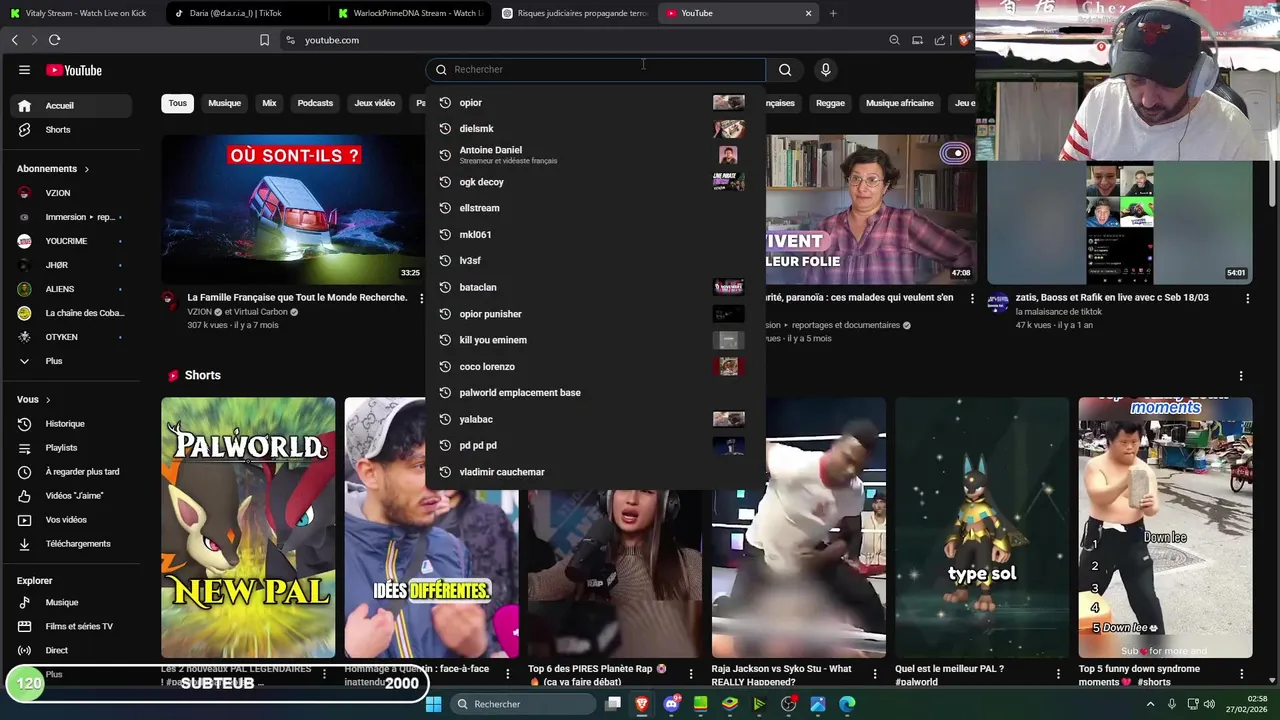The image size is (1280, 720).
Task: Select suggestion "Antoine Daniel"
Action: pos(595,155)
